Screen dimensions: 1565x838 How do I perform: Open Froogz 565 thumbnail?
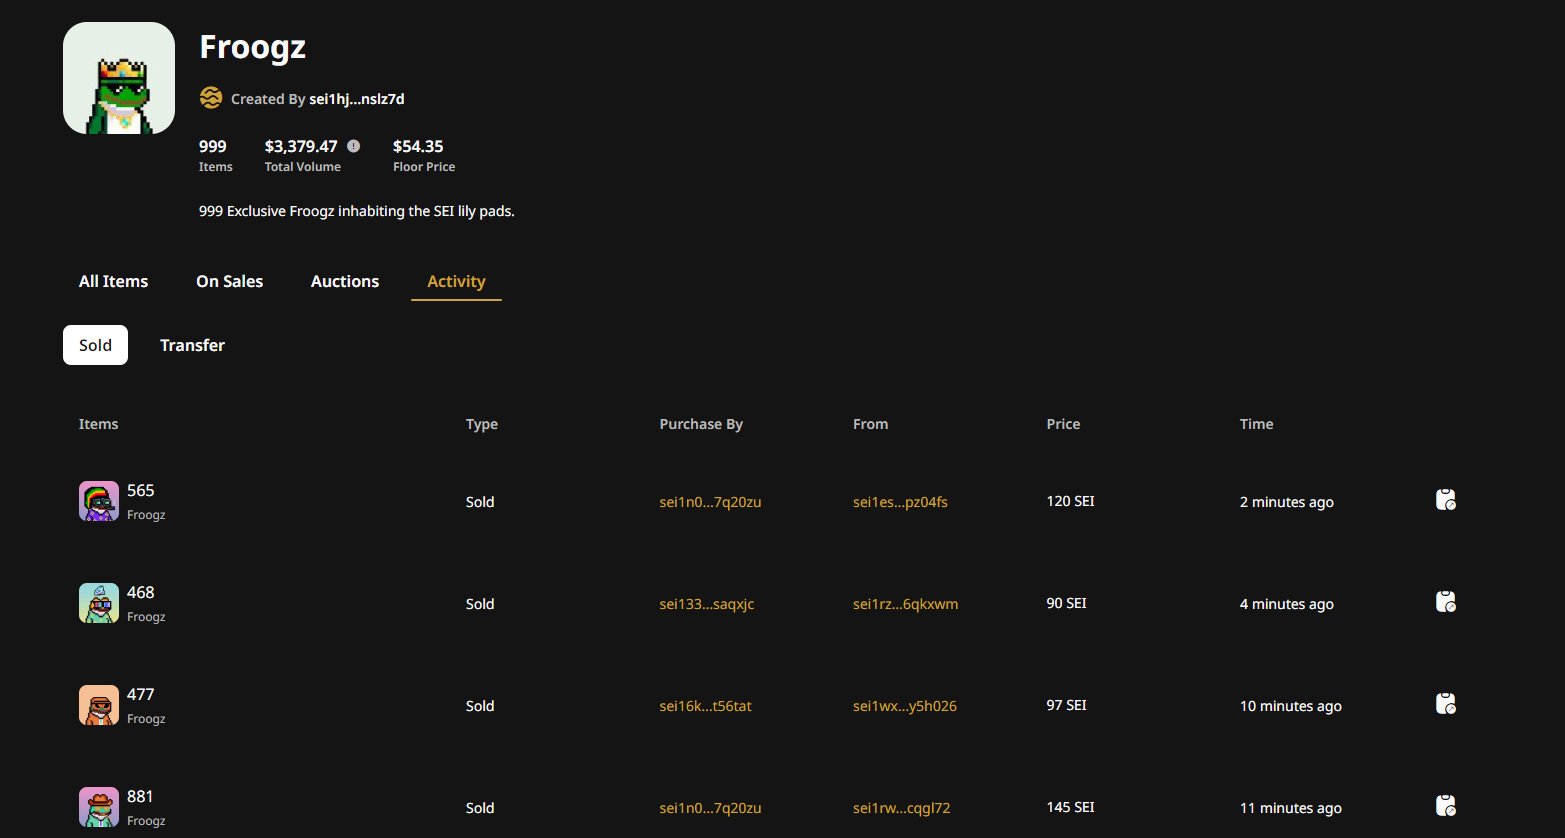[99, 501]
